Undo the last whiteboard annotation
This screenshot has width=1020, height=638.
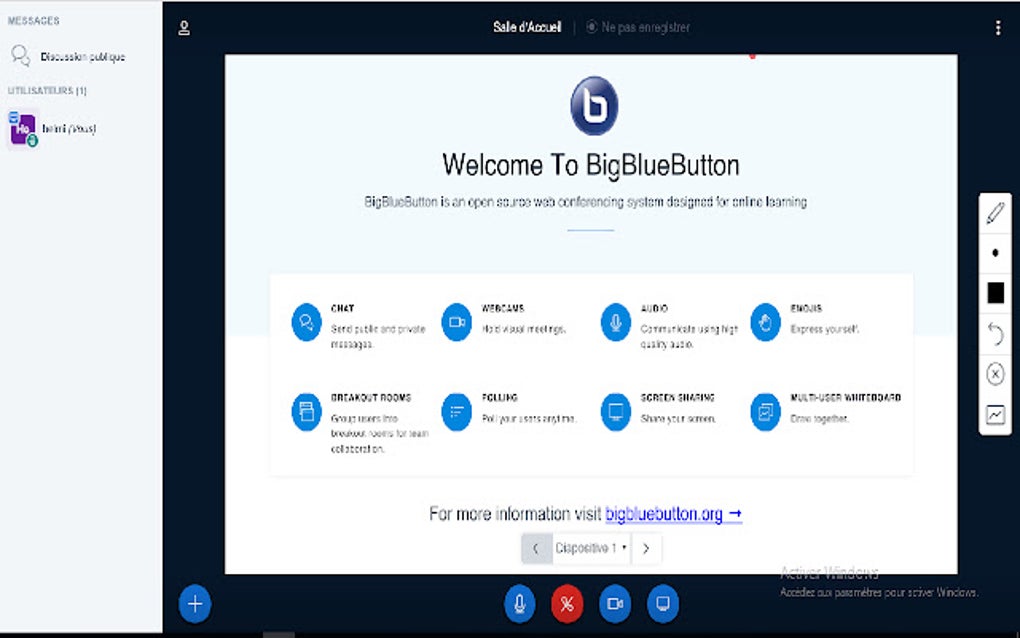point(994,333)
